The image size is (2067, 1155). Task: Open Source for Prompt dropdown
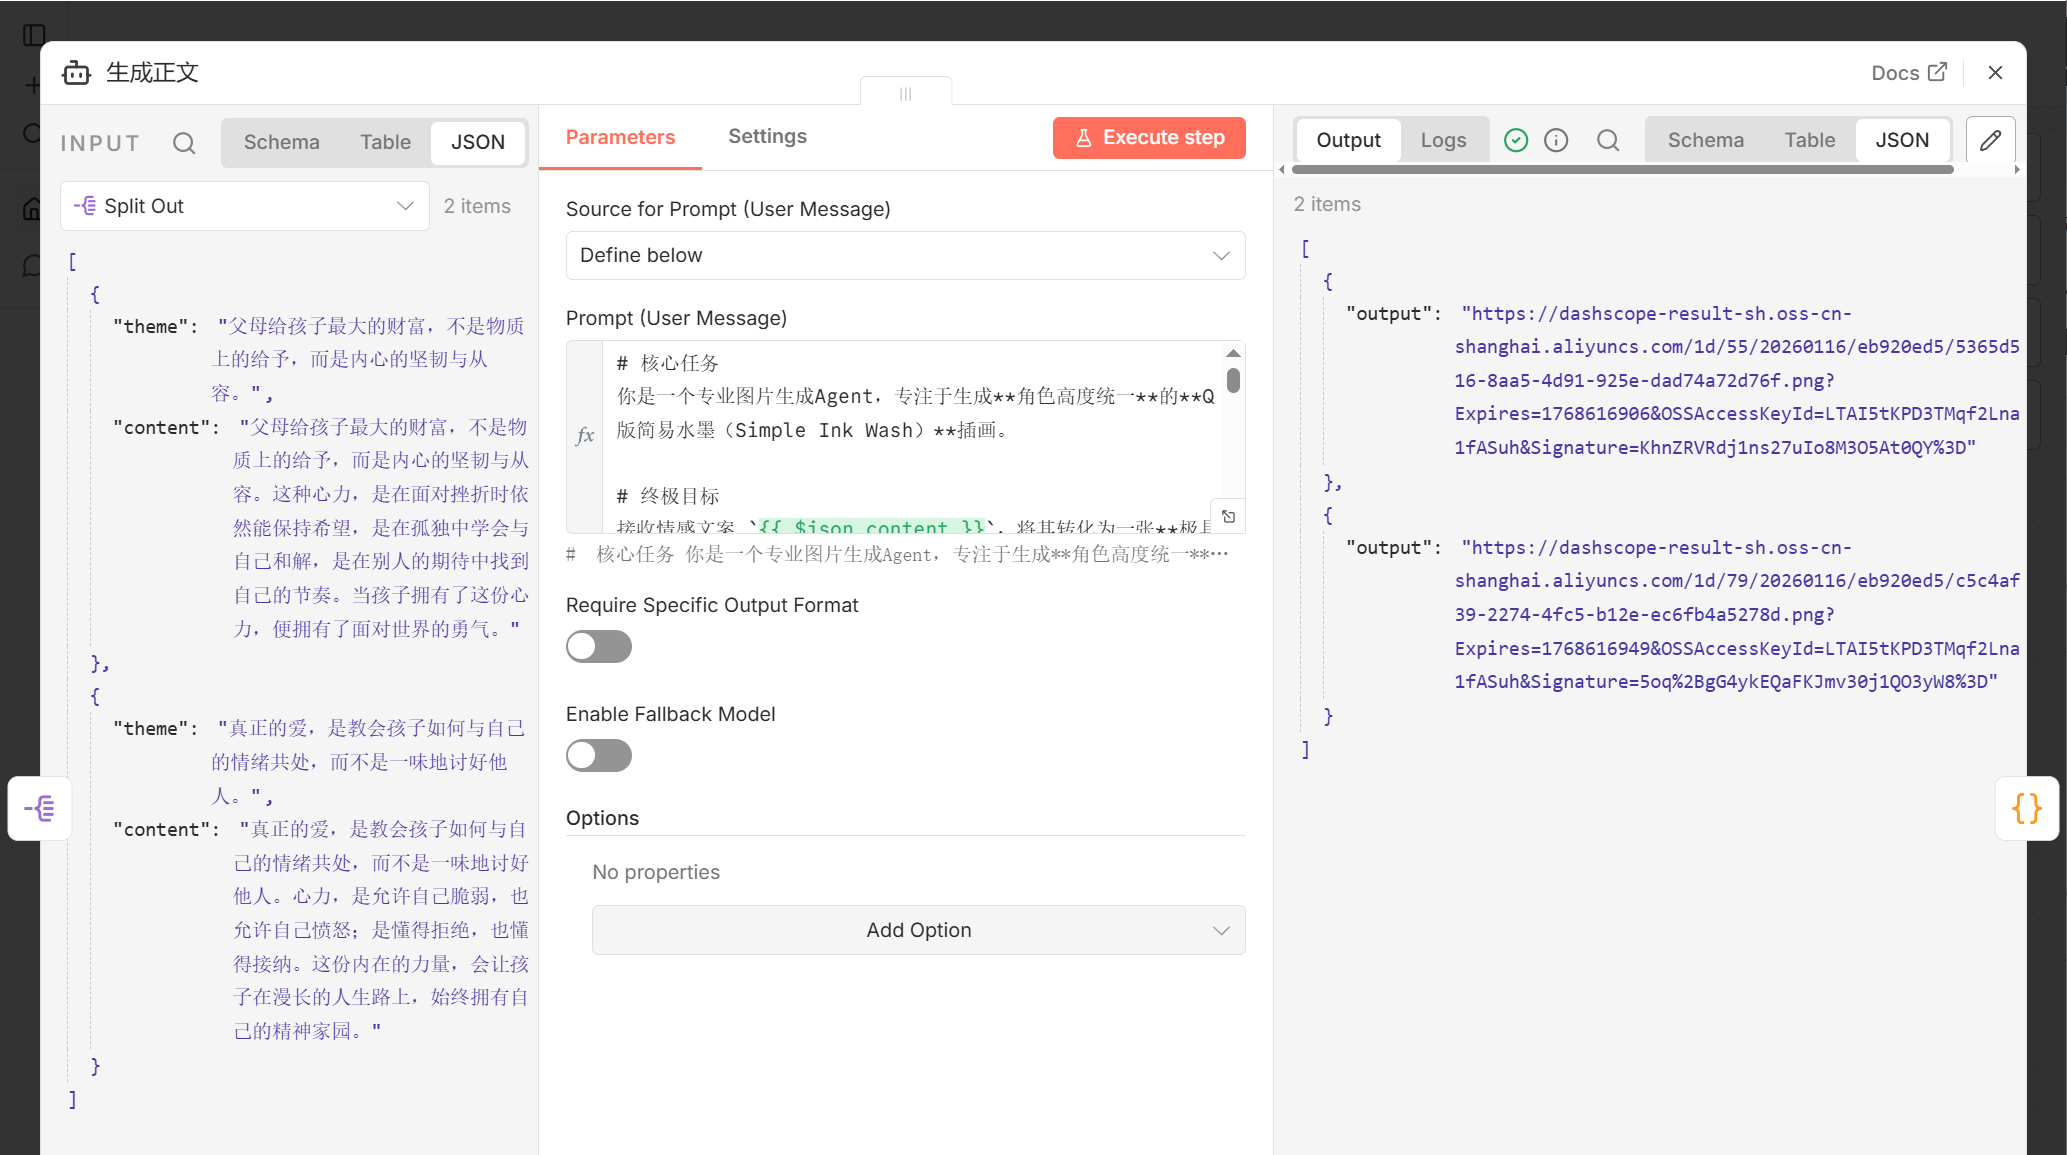pyautogui.click(x=905, y=255)
